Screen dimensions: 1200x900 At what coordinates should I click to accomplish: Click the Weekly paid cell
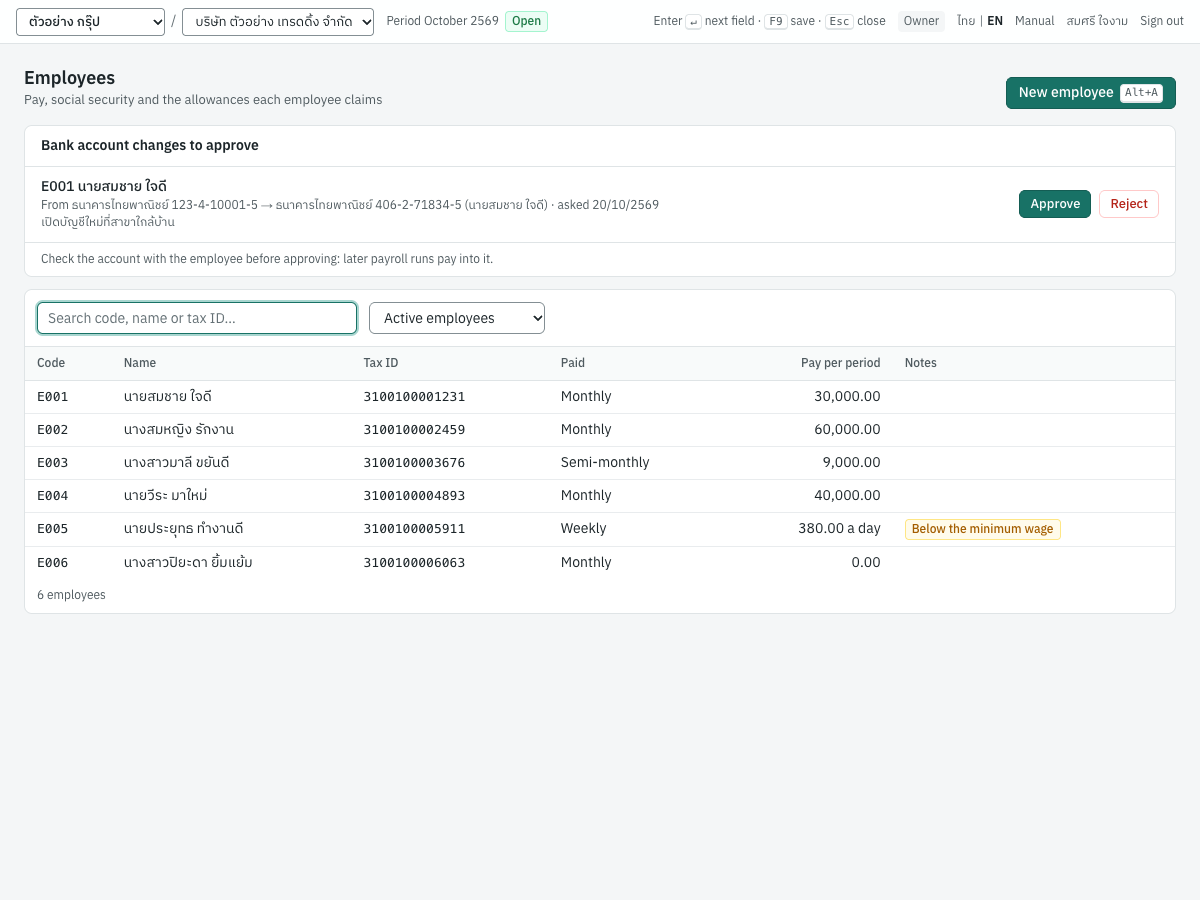click(x=584, y=529)
